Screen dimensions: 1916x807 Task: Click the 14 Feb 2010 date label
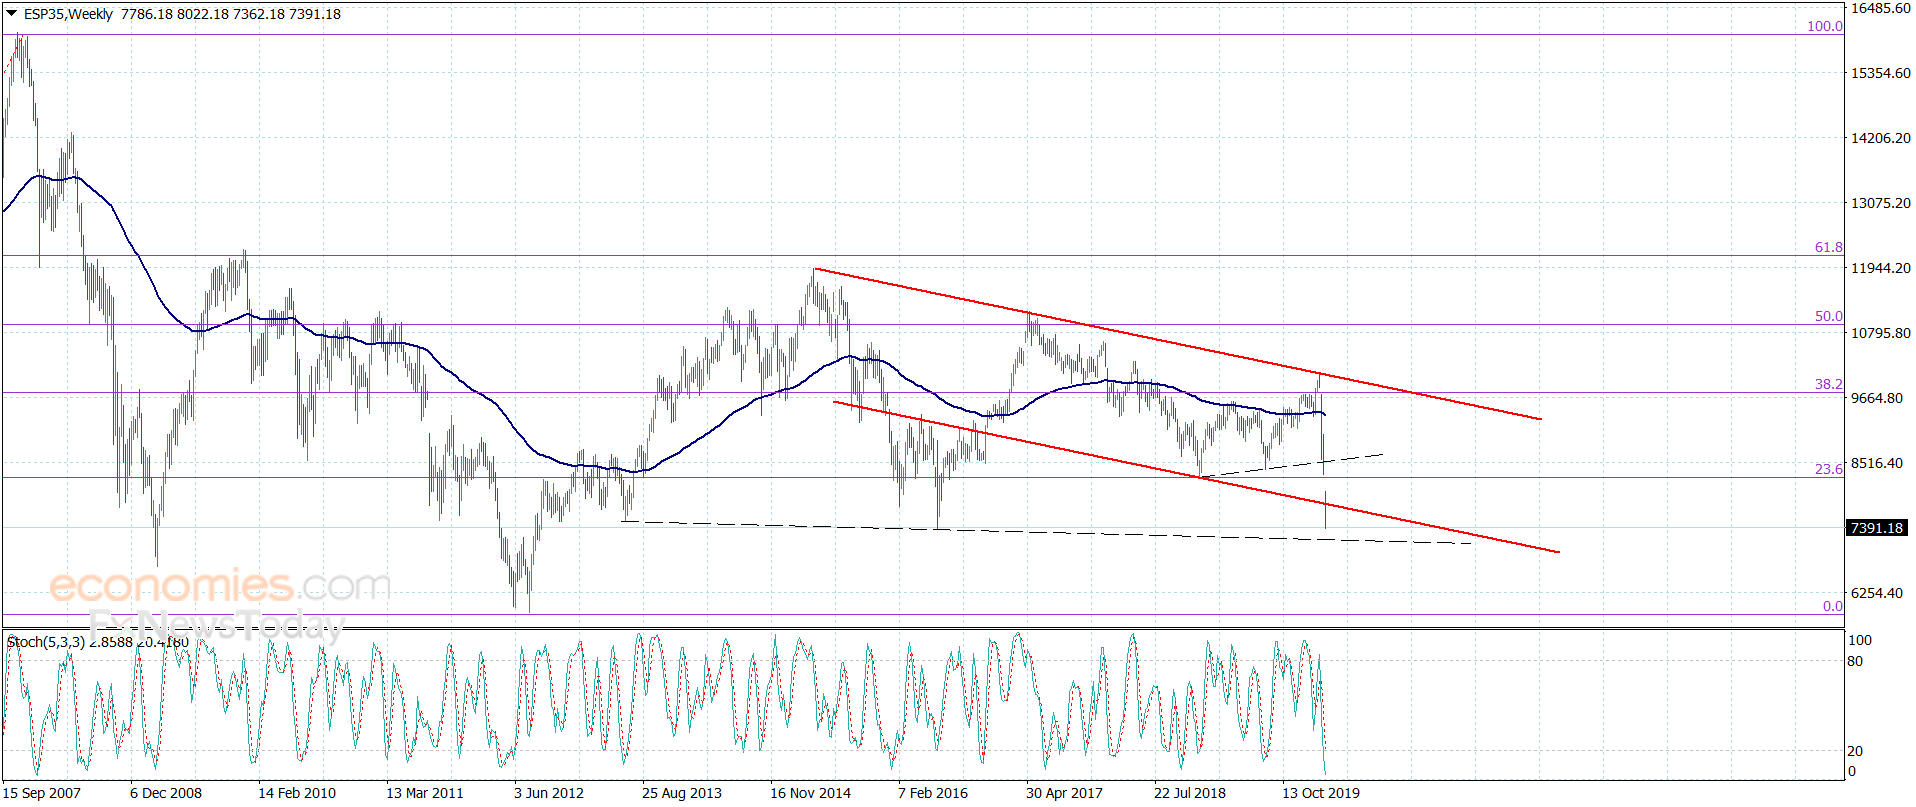[x=297, y=793]
